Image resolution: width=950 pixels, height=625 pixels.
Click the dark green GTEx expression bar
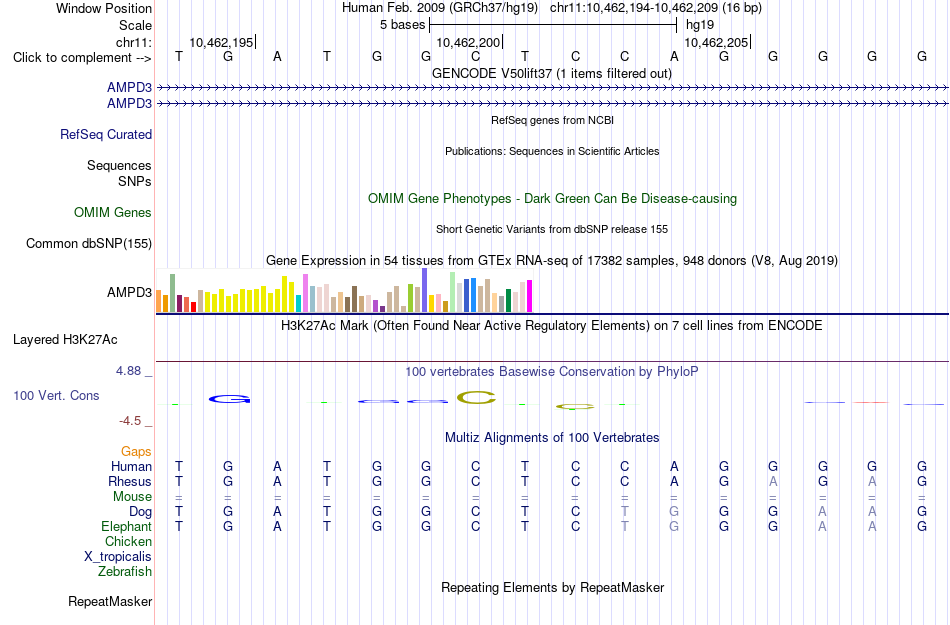508,300
